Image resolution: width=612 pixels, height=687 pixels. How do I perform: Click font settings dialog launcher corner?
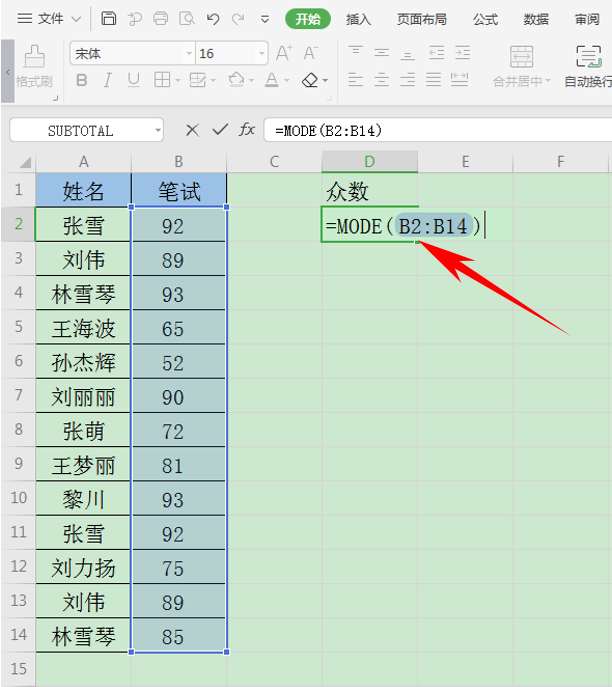coord(329,99)
